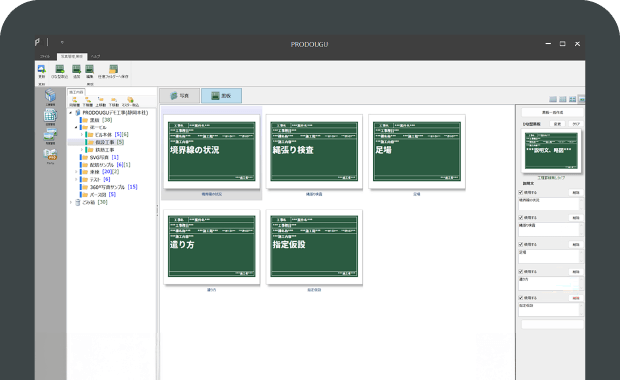620x380 pixels.
Task: Expand the ビル本体 folder
Action: click(x=81, y=135)
